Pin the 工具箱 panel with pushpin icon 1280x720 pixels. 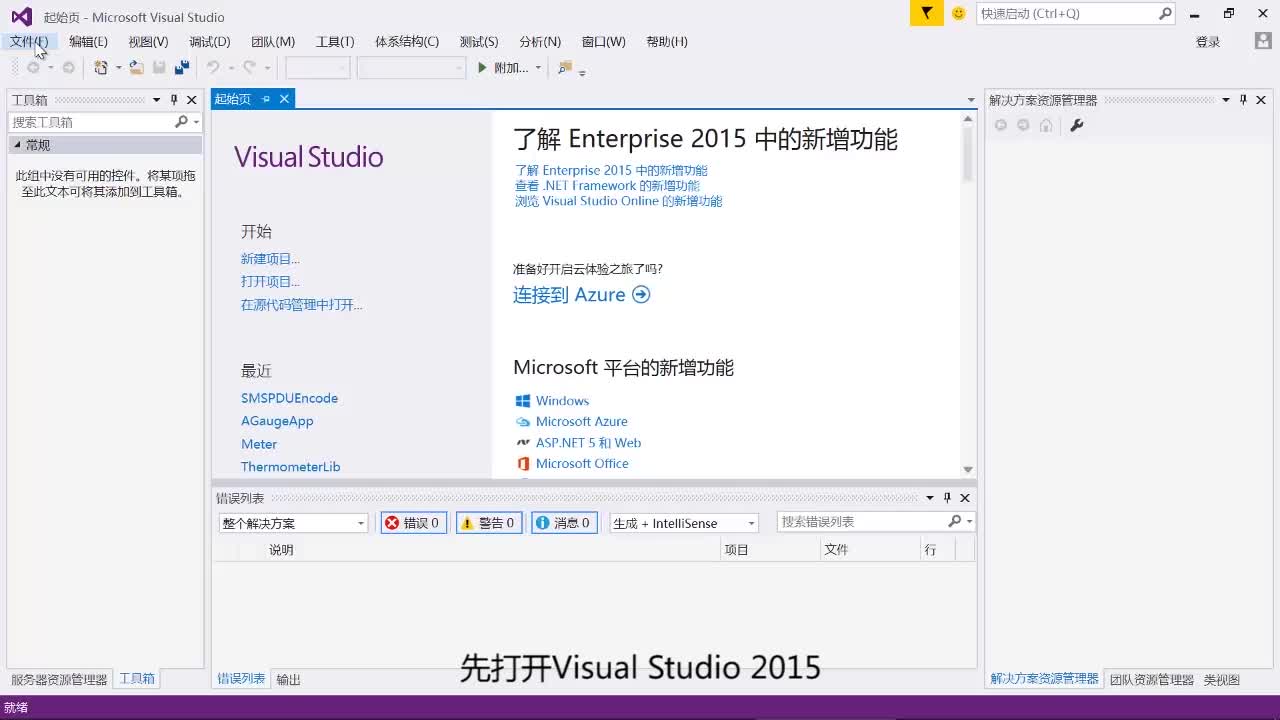[x=174, y=100]
